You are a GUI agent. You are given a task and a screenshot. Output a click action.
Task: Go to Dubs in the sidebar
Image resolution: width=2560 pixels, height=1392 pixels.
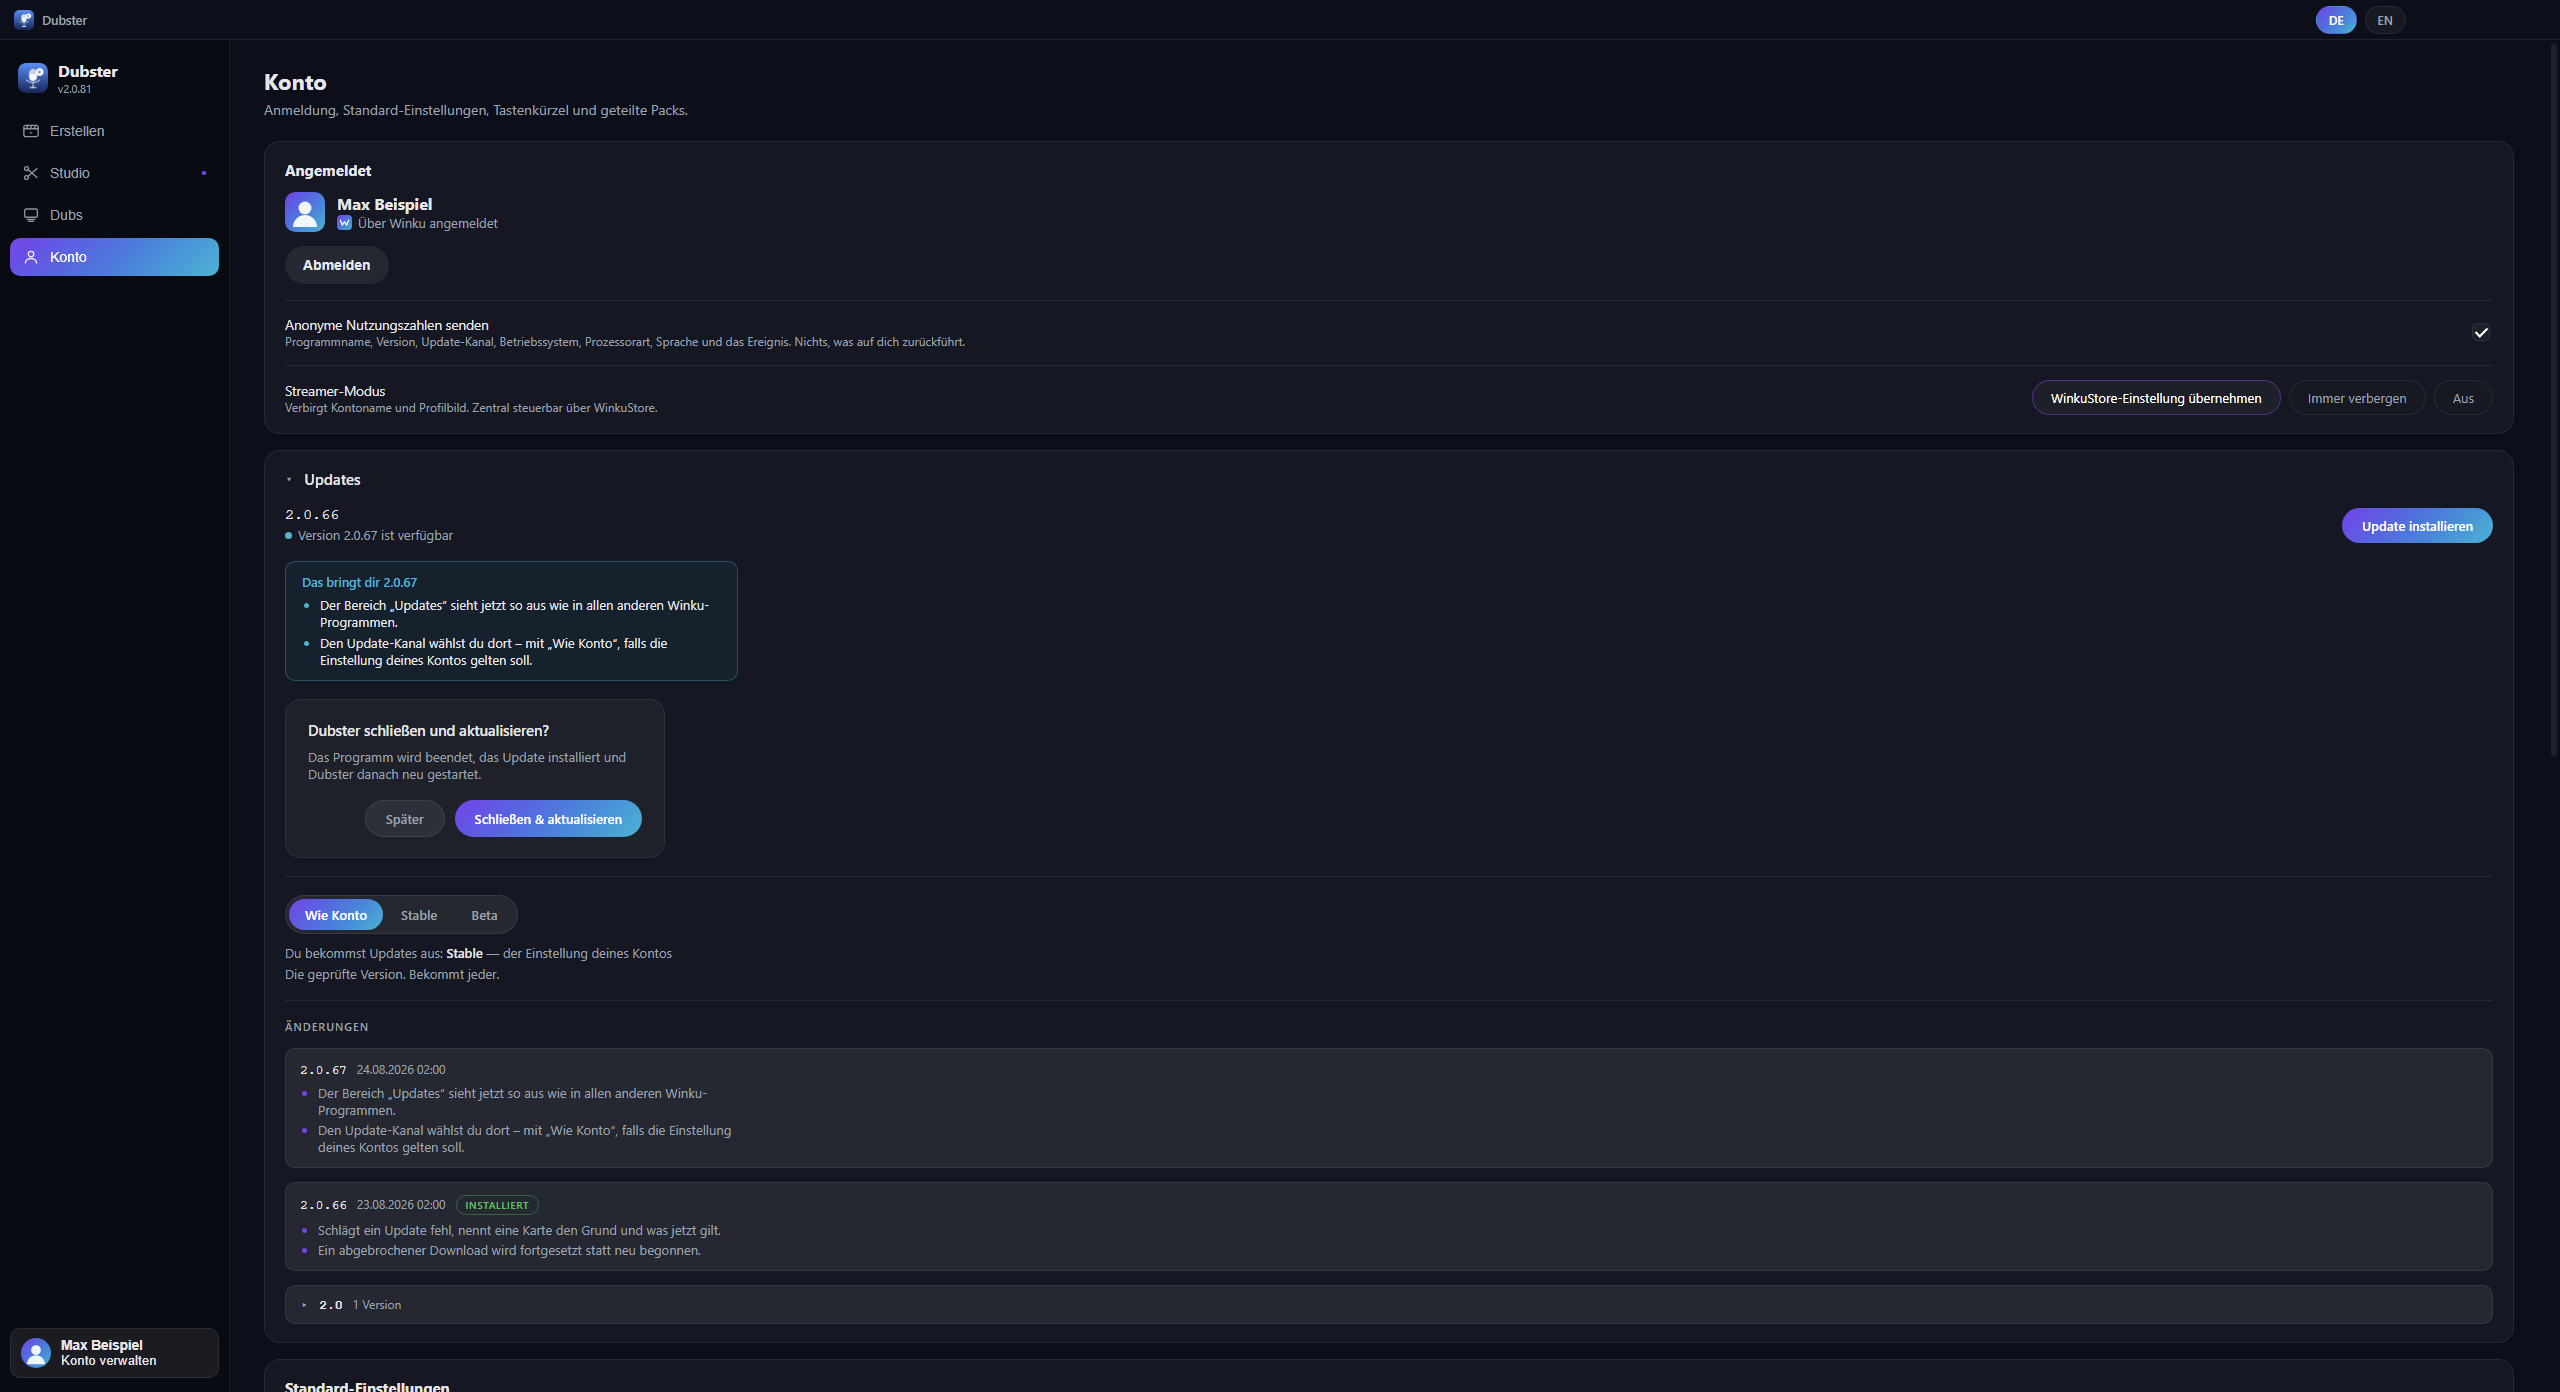pos(114,215)
